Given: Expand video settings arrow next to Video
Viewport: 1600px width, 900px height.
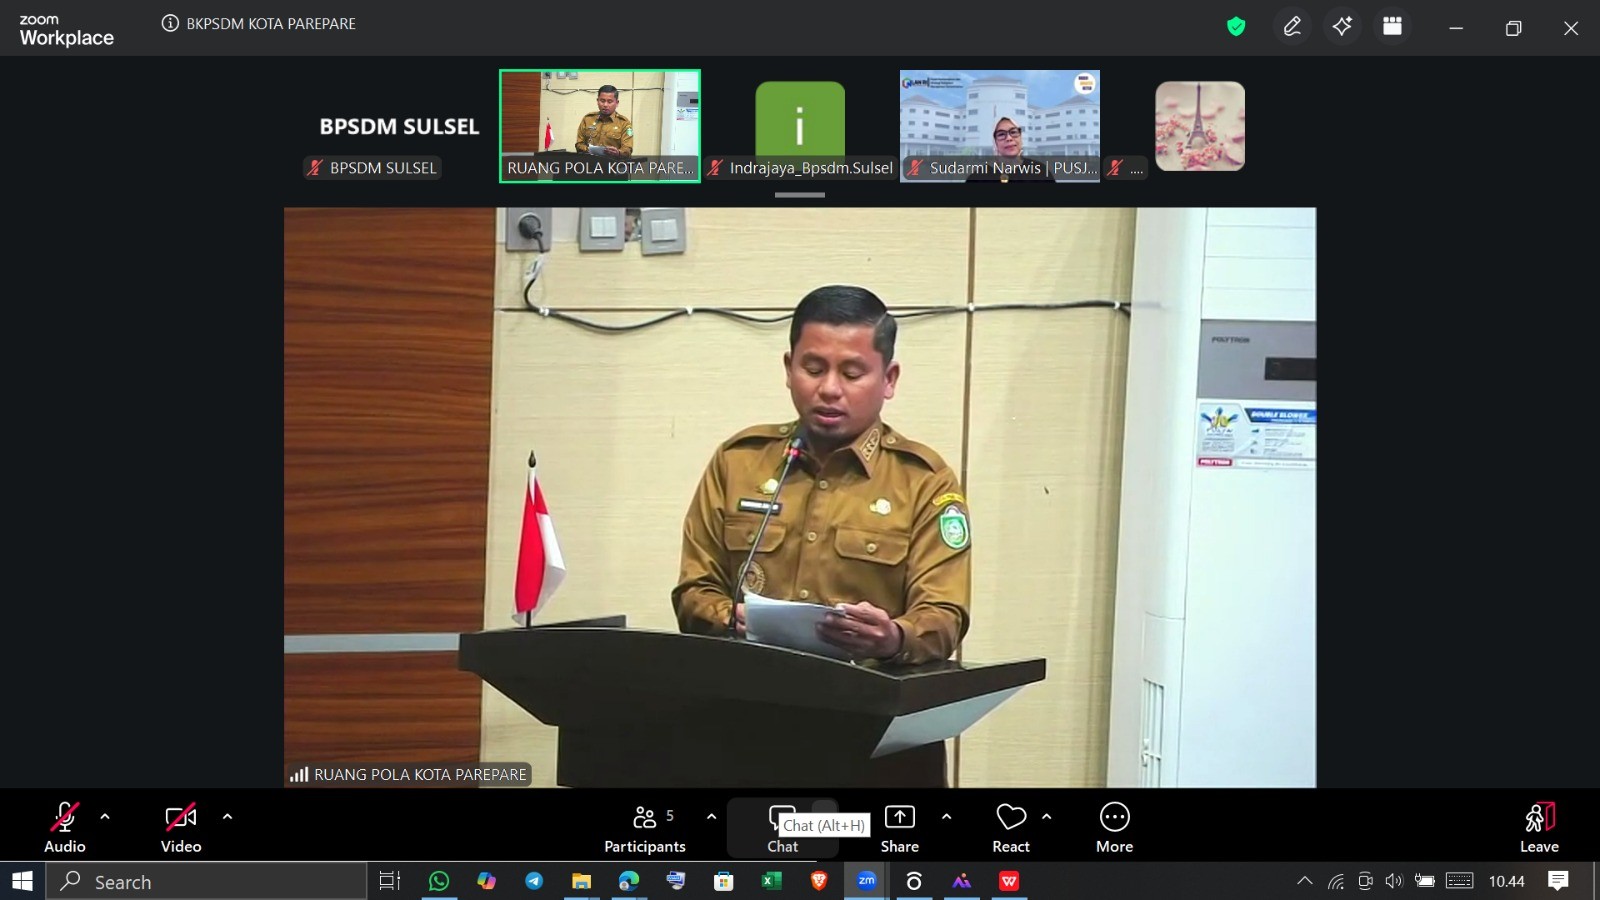Looking at the screenshot, I should pos(227,817).
